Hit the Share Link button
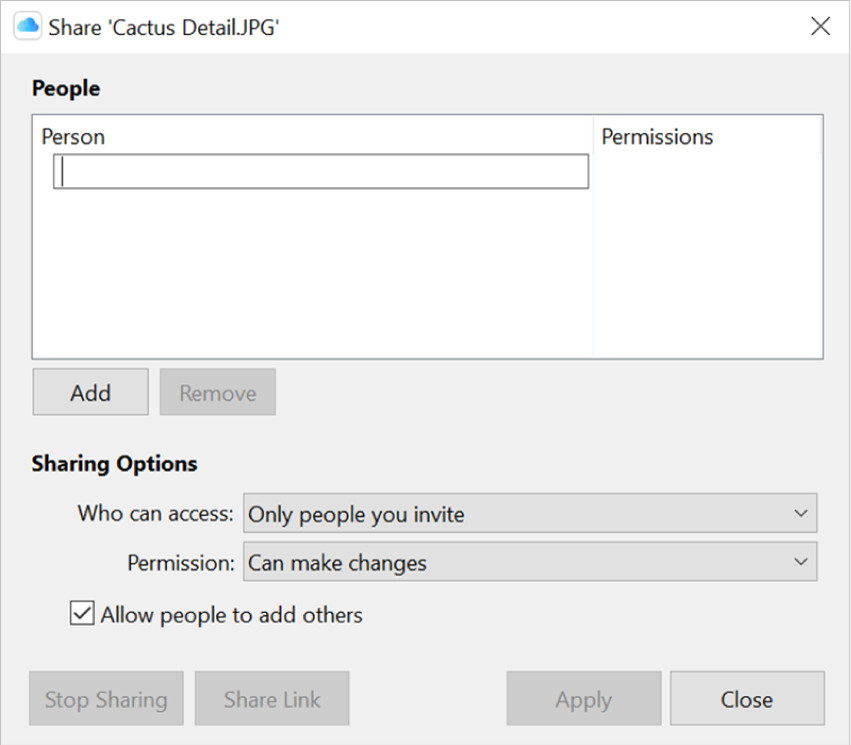Image resolution: width=851 pixels, height=745 pixels. click(272, 699)
